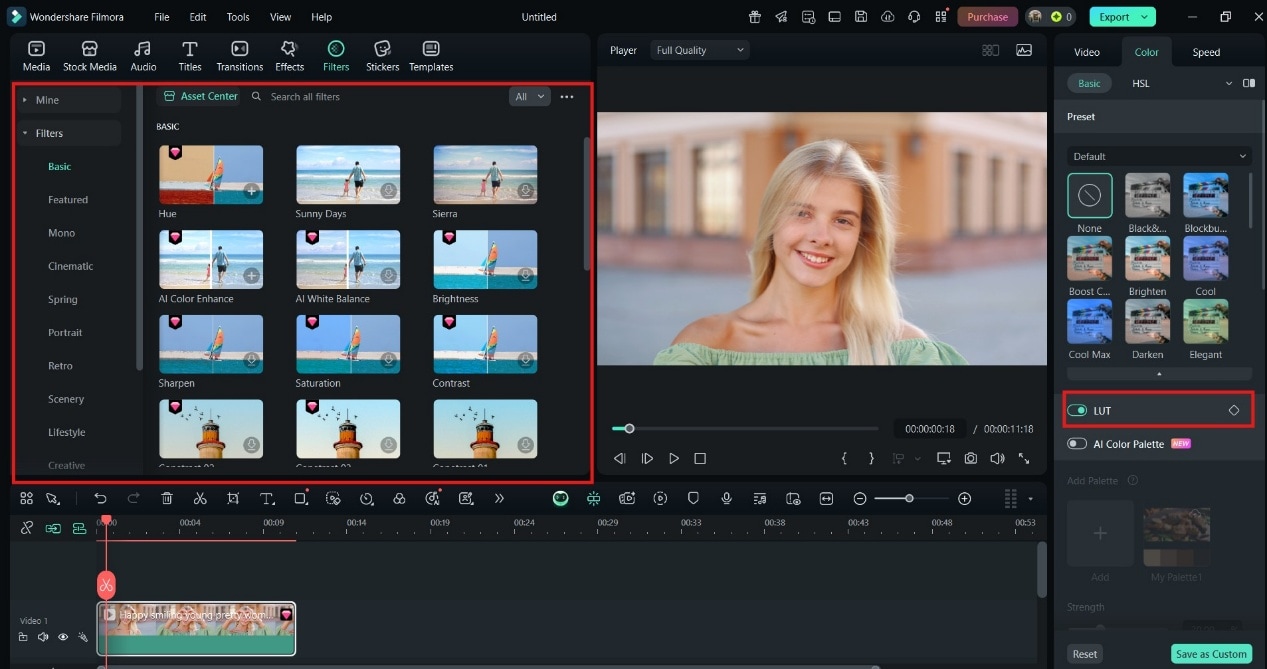Open the Stock Media panel
Image resolution: width=1267 pixels, height=669 pixels.
[90, 56]
